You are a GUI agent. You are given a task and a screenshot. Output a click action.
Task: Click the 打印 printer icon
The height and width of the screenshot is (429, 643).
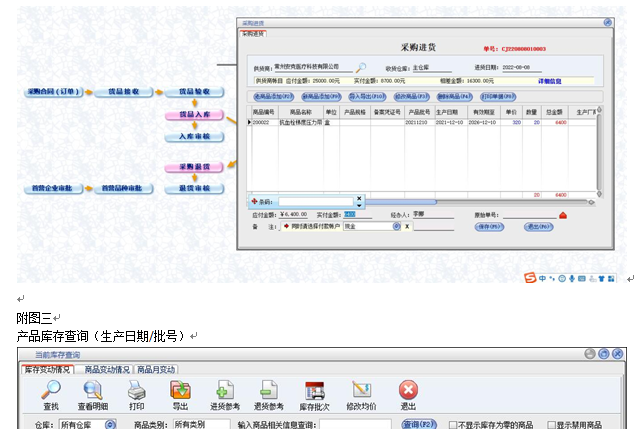137,391
